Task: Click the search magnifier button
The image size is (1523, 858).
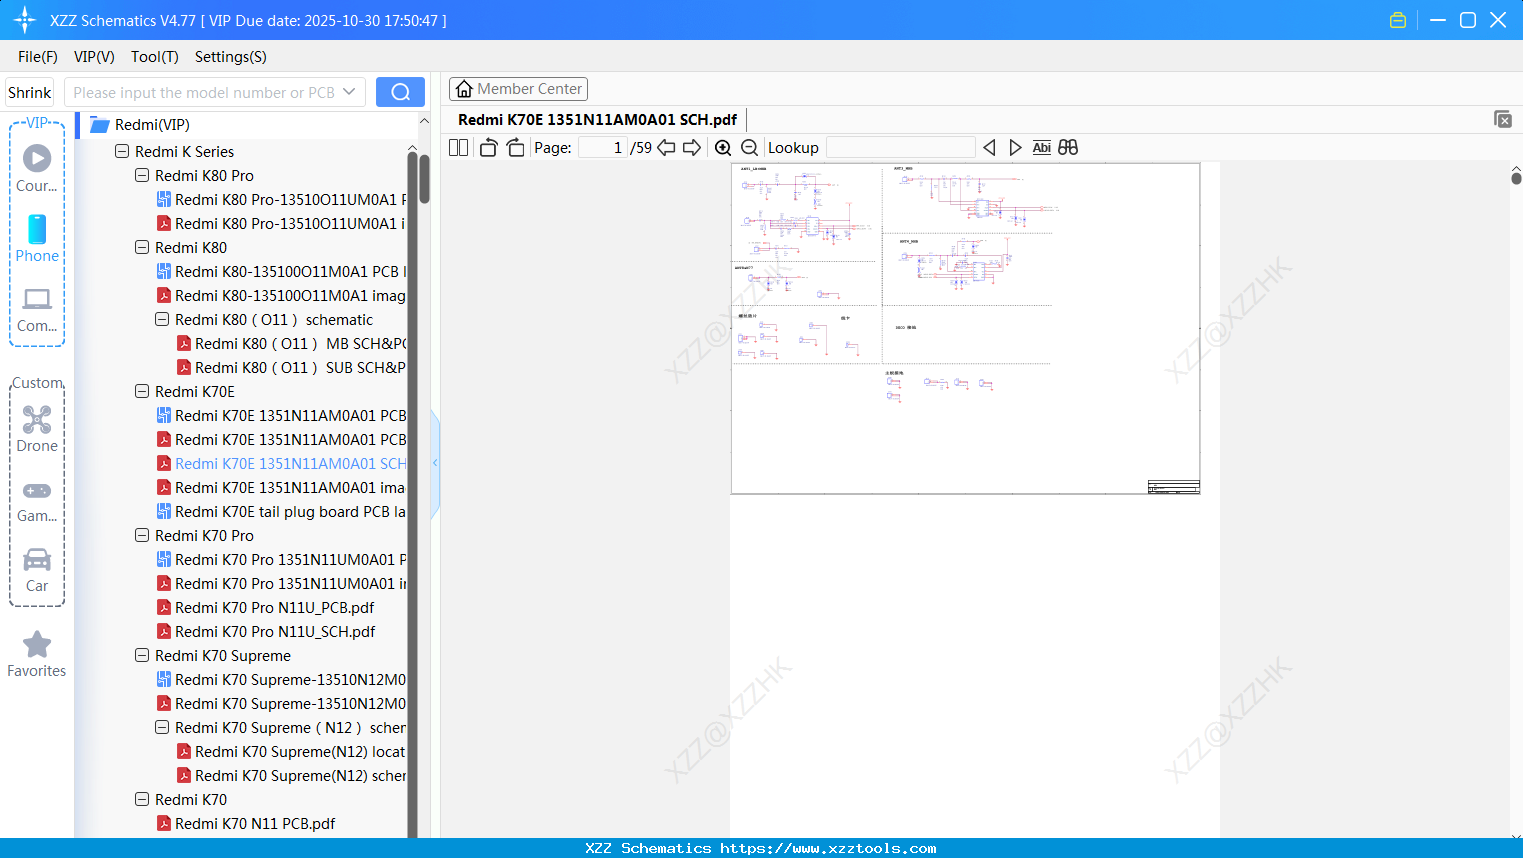Action: (400, 92)
